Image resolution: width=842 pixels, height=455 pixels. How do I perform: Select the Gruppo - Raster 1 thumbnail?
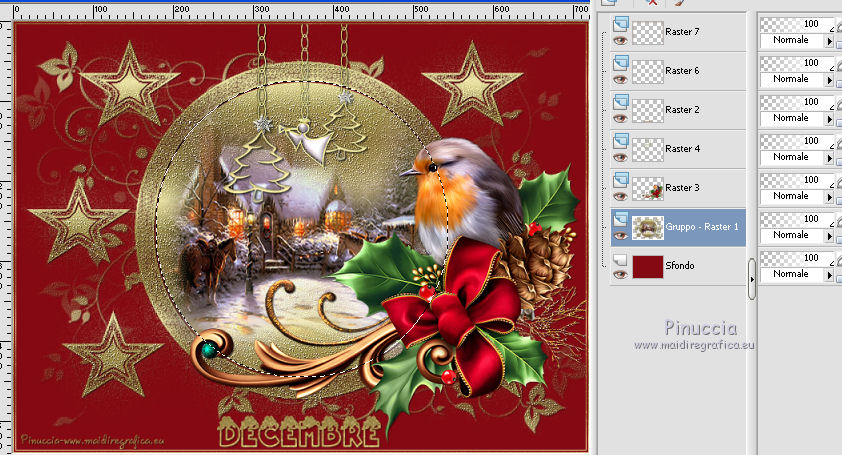(648, 227)
